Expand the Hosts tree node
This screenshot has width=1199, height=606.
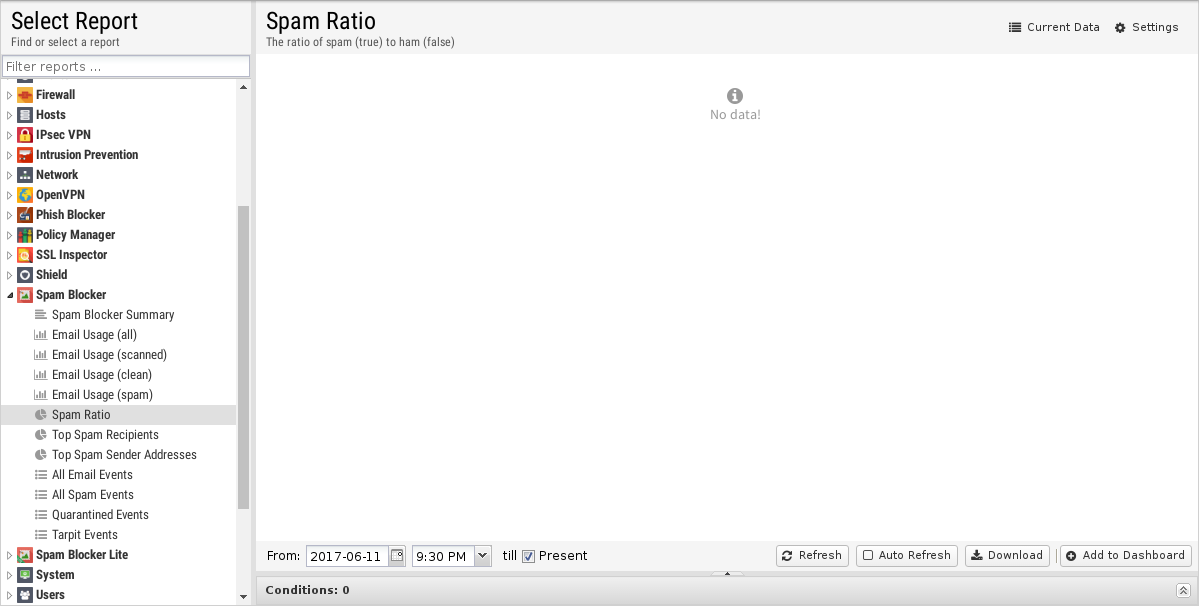coord(9,115)
